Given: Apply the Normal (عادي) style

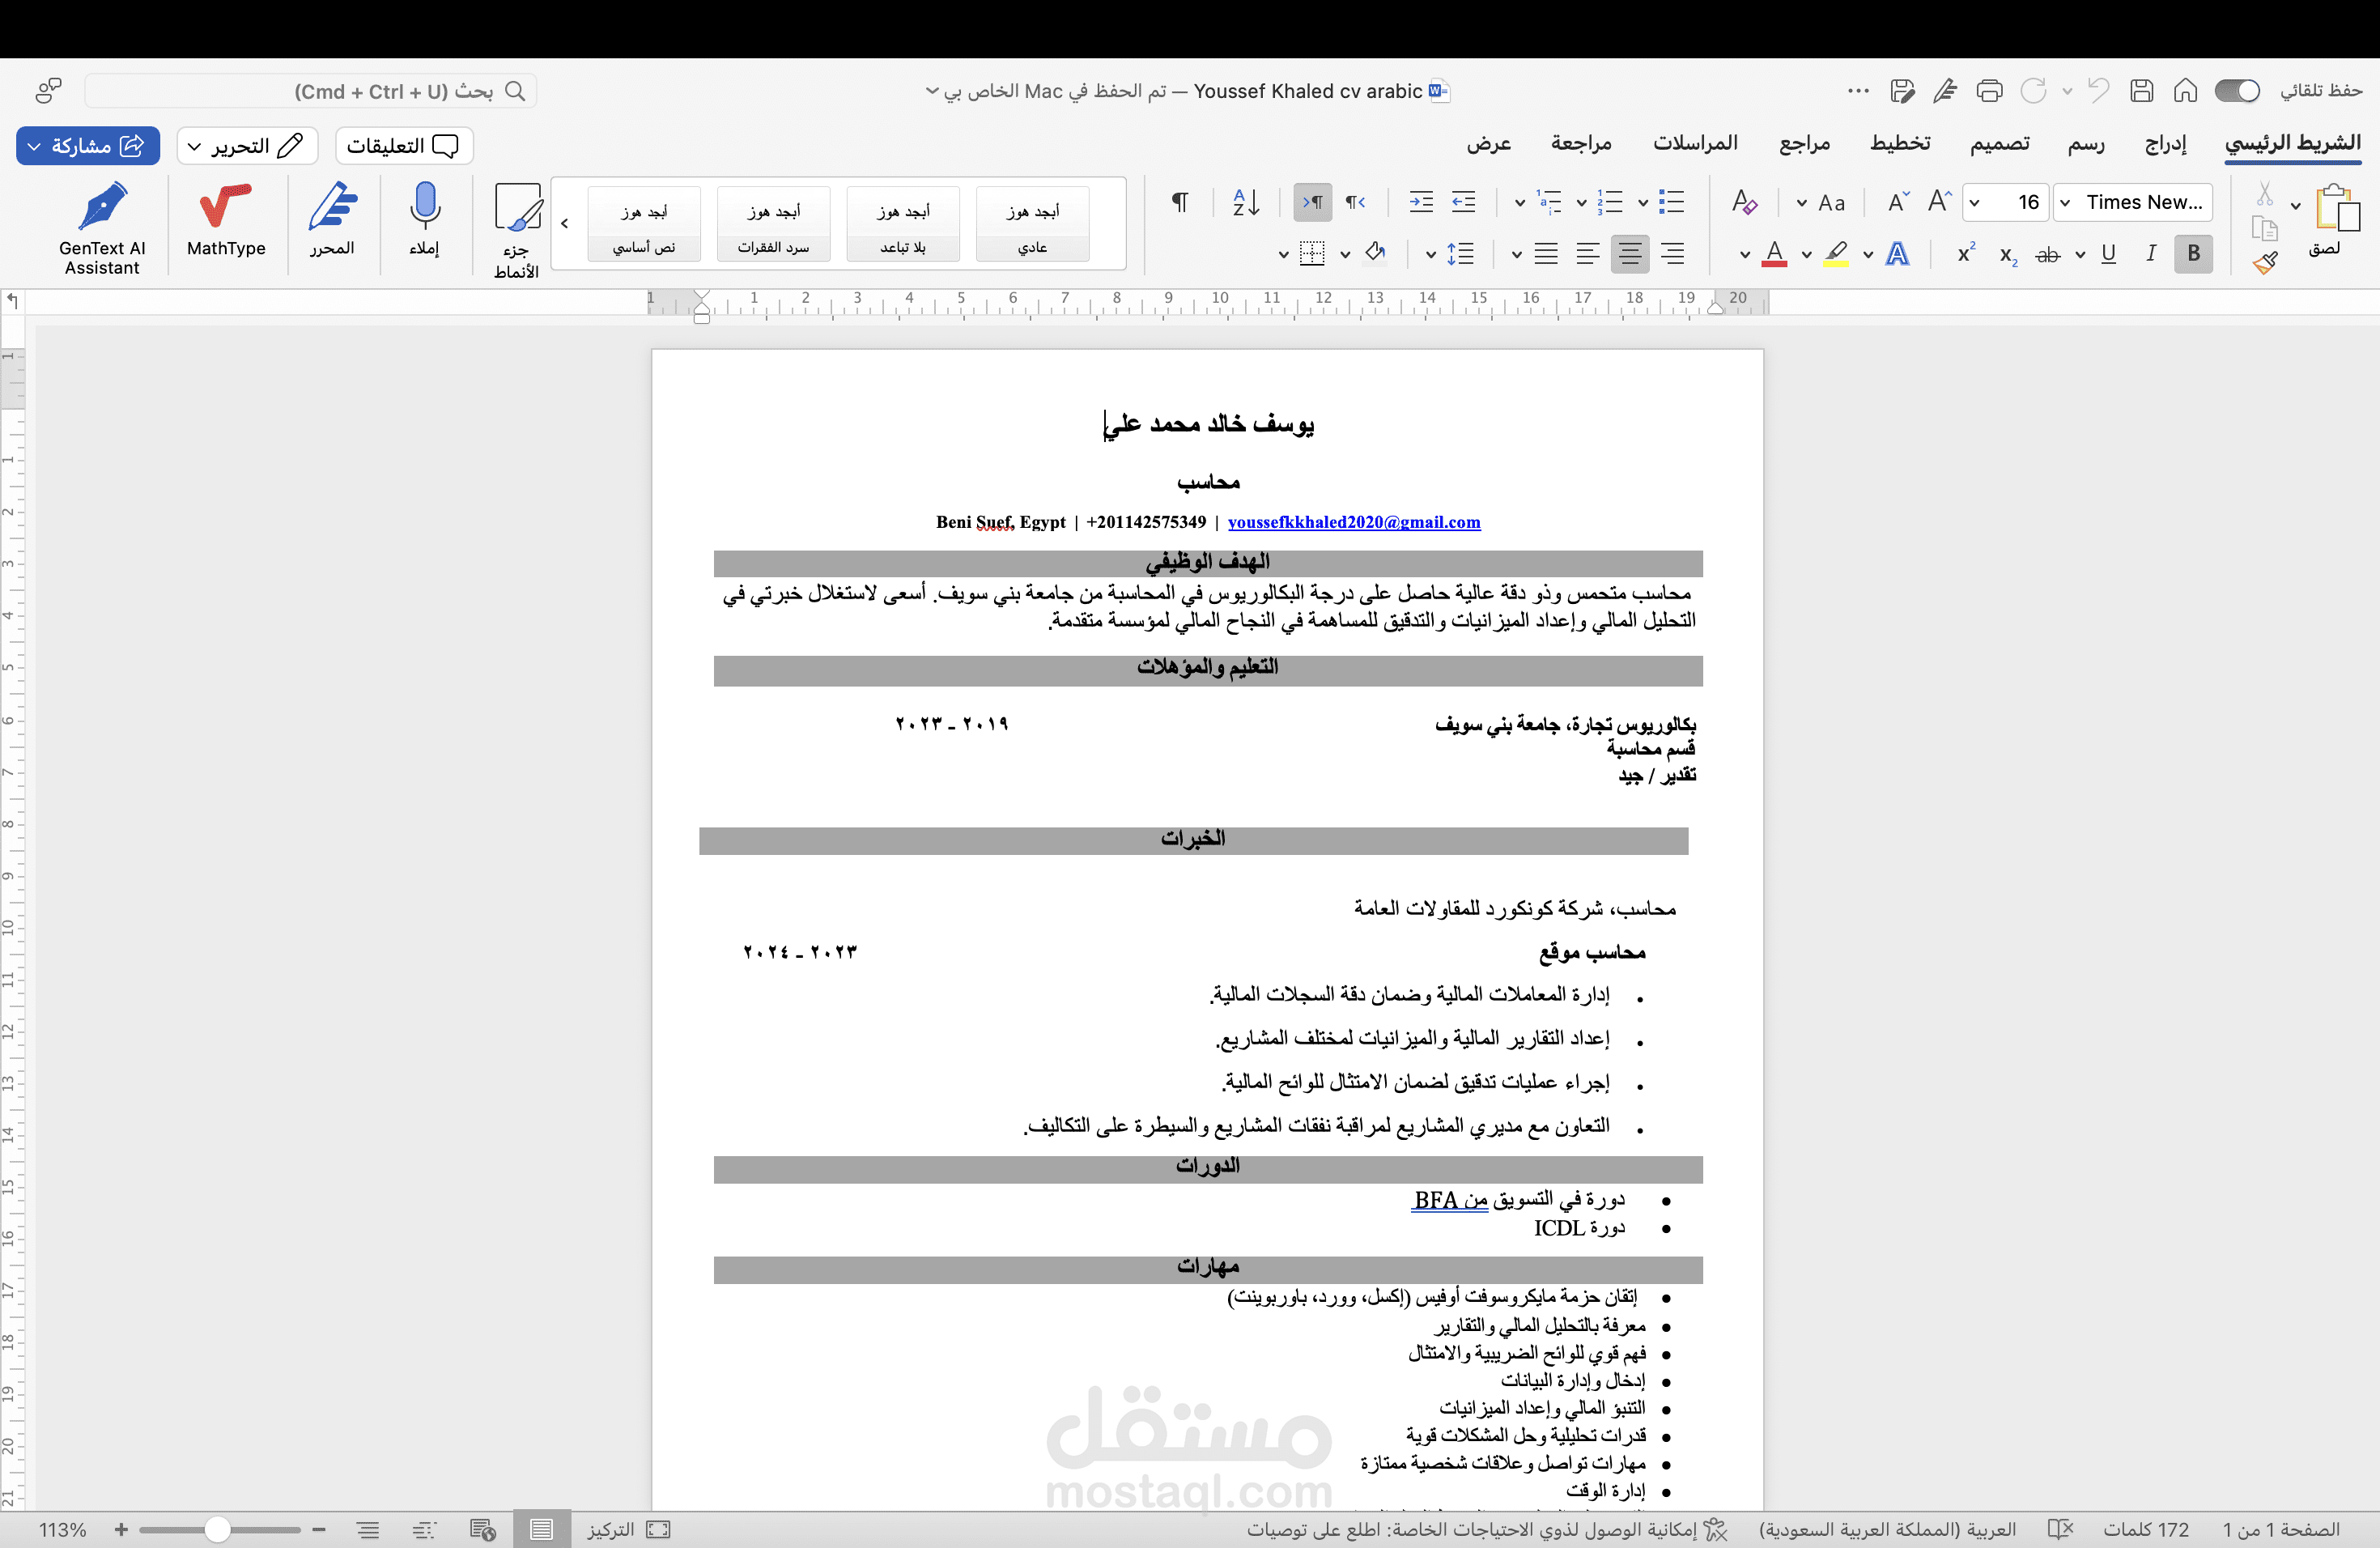Looking at the screenshot, I should (1033, 224).
